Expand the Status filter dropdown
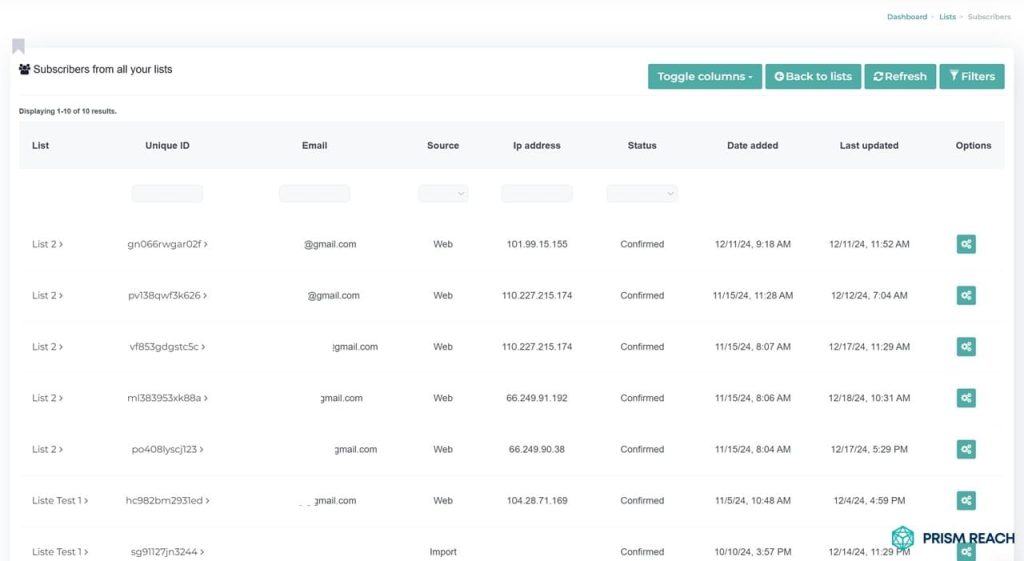The height and width of the screenshot is (561, 1024). pyautogui.click(x=642, y=194)
